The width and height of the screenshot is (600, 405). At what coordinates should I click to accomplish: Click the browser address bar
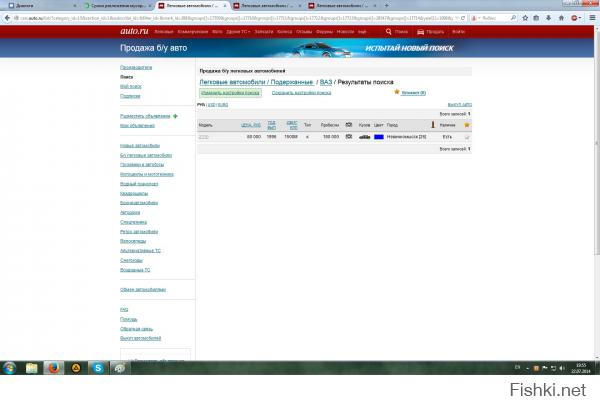pyautogui.click(x=250, y=18)
